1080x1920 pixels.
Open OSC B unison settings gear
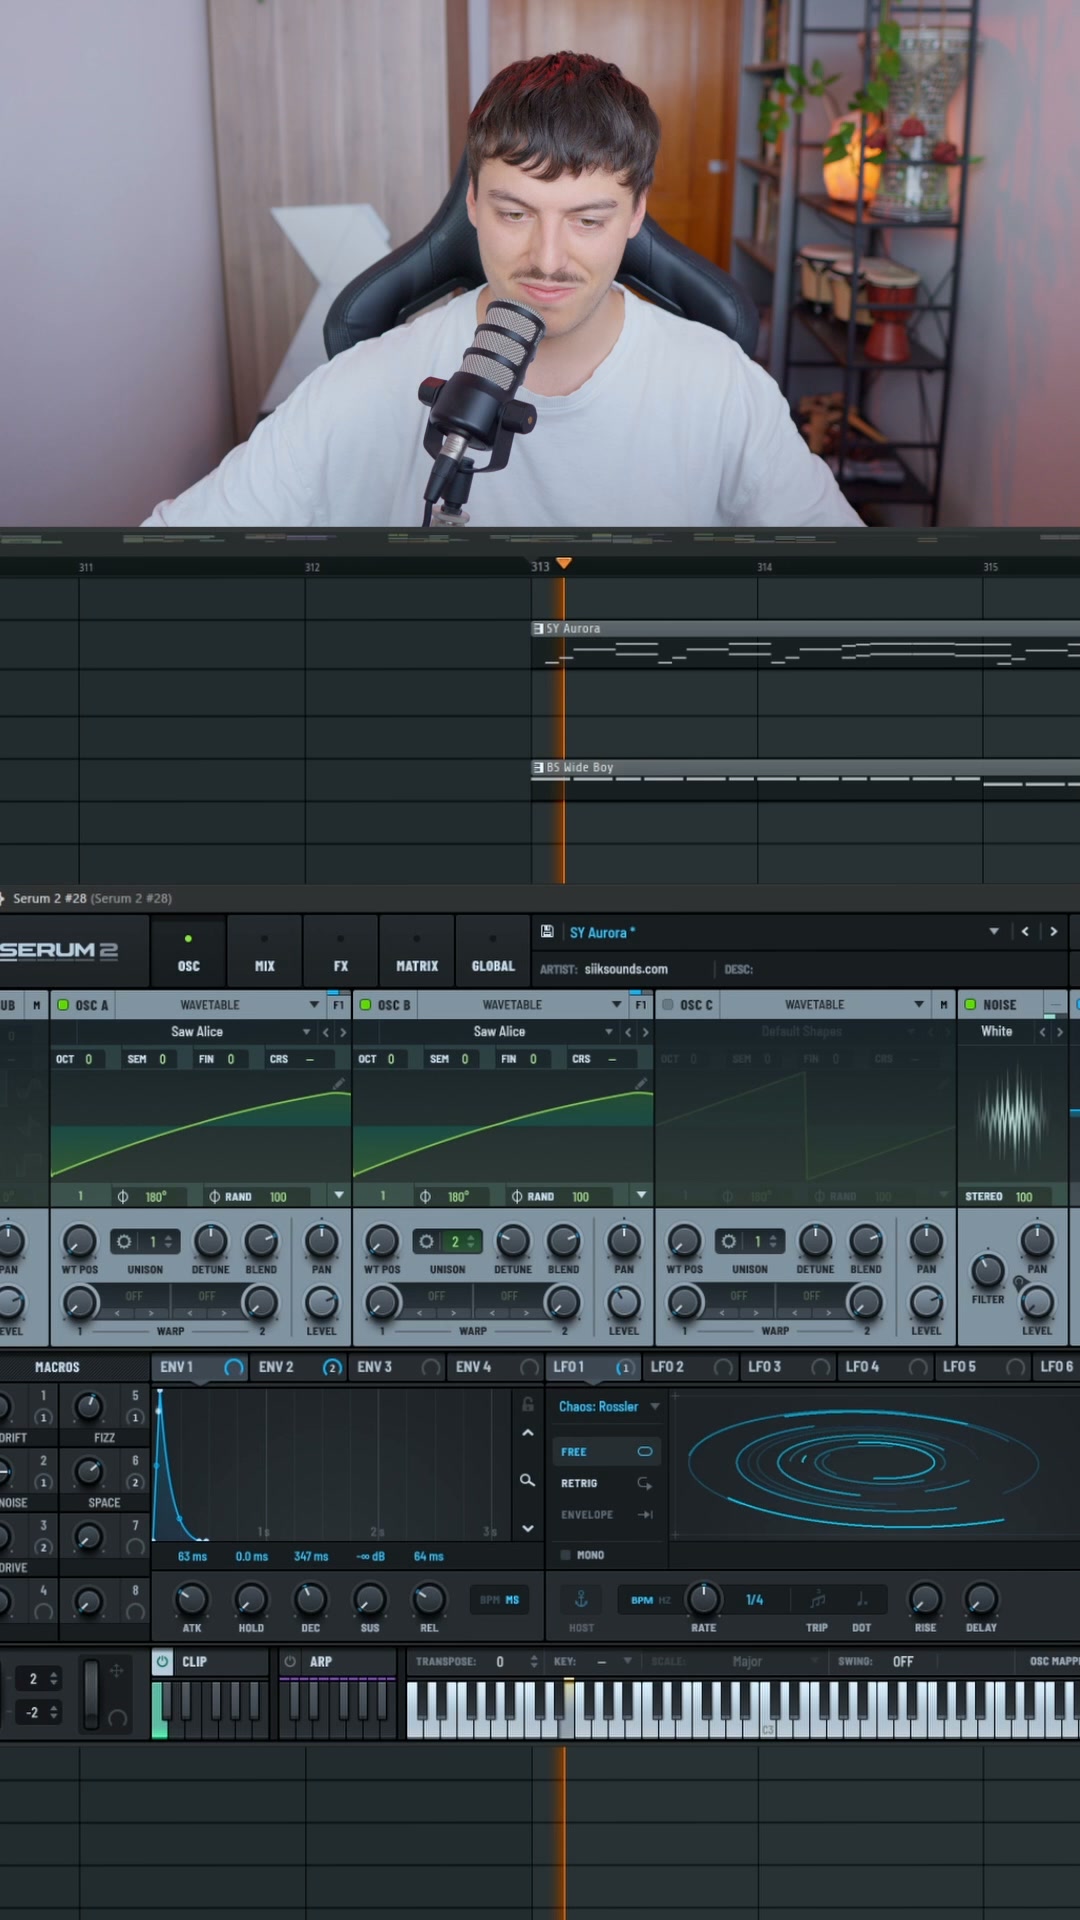point(426,1241)
